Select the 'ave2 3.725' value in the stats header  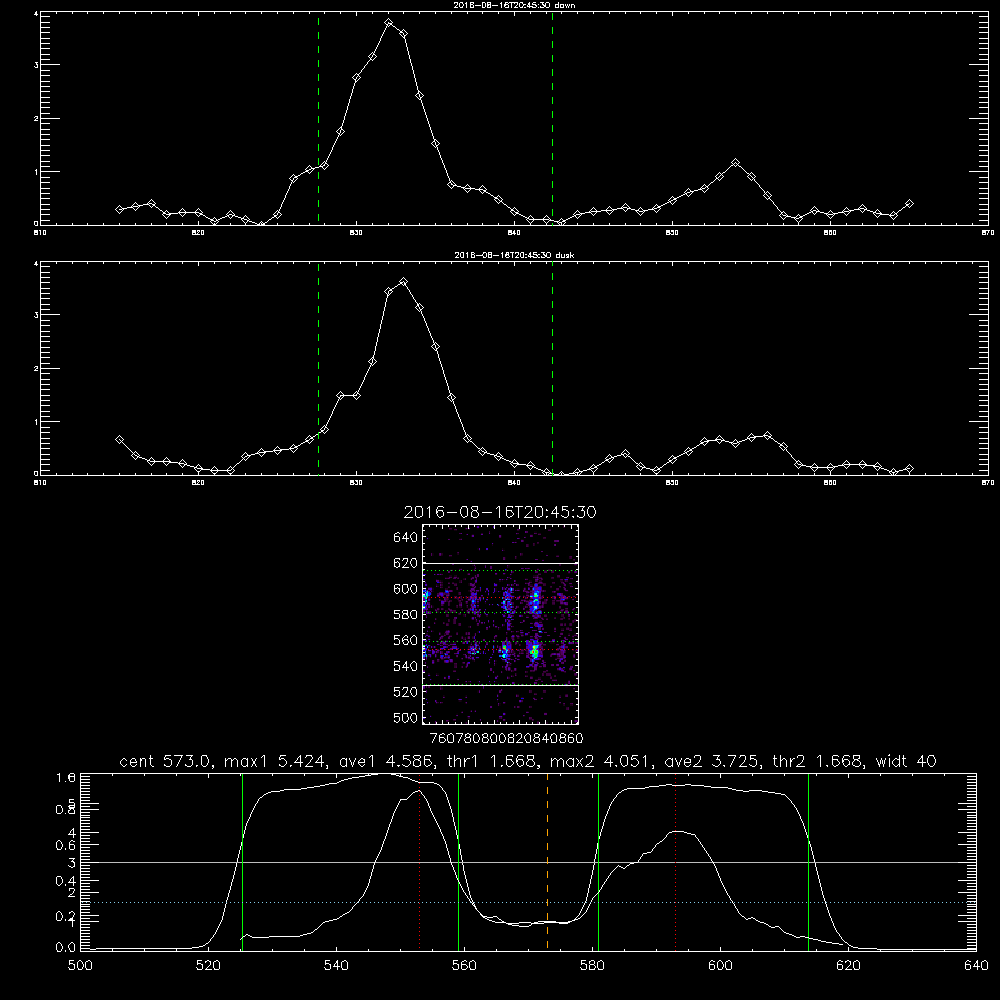pyautogui.click(x=712, y=761)
